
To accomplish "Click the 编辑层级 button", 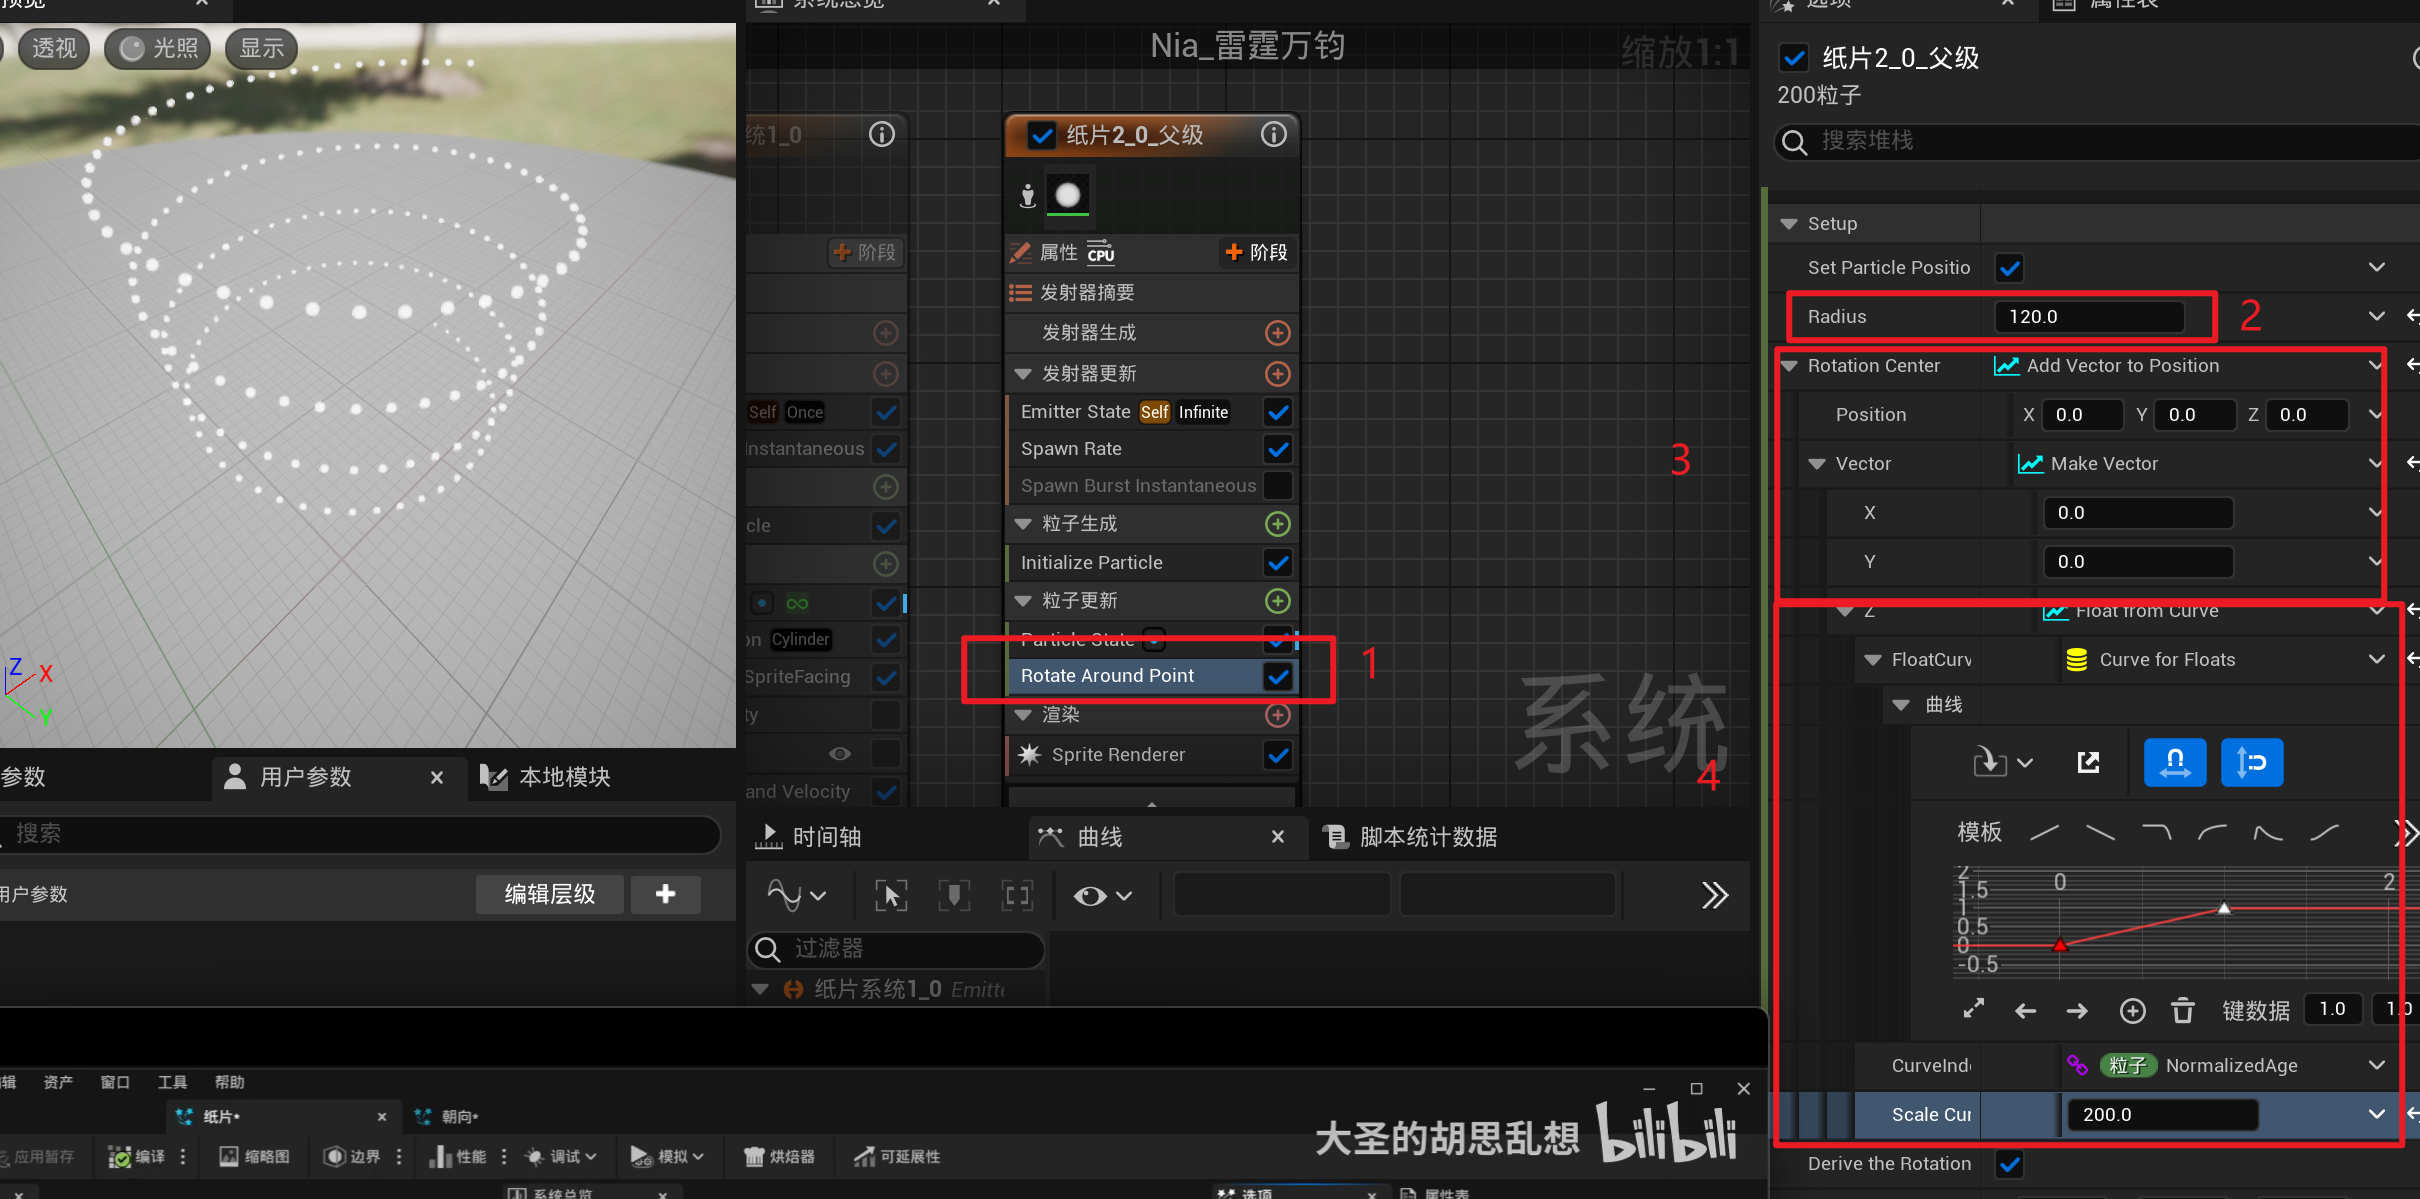I will pos(549,894).
